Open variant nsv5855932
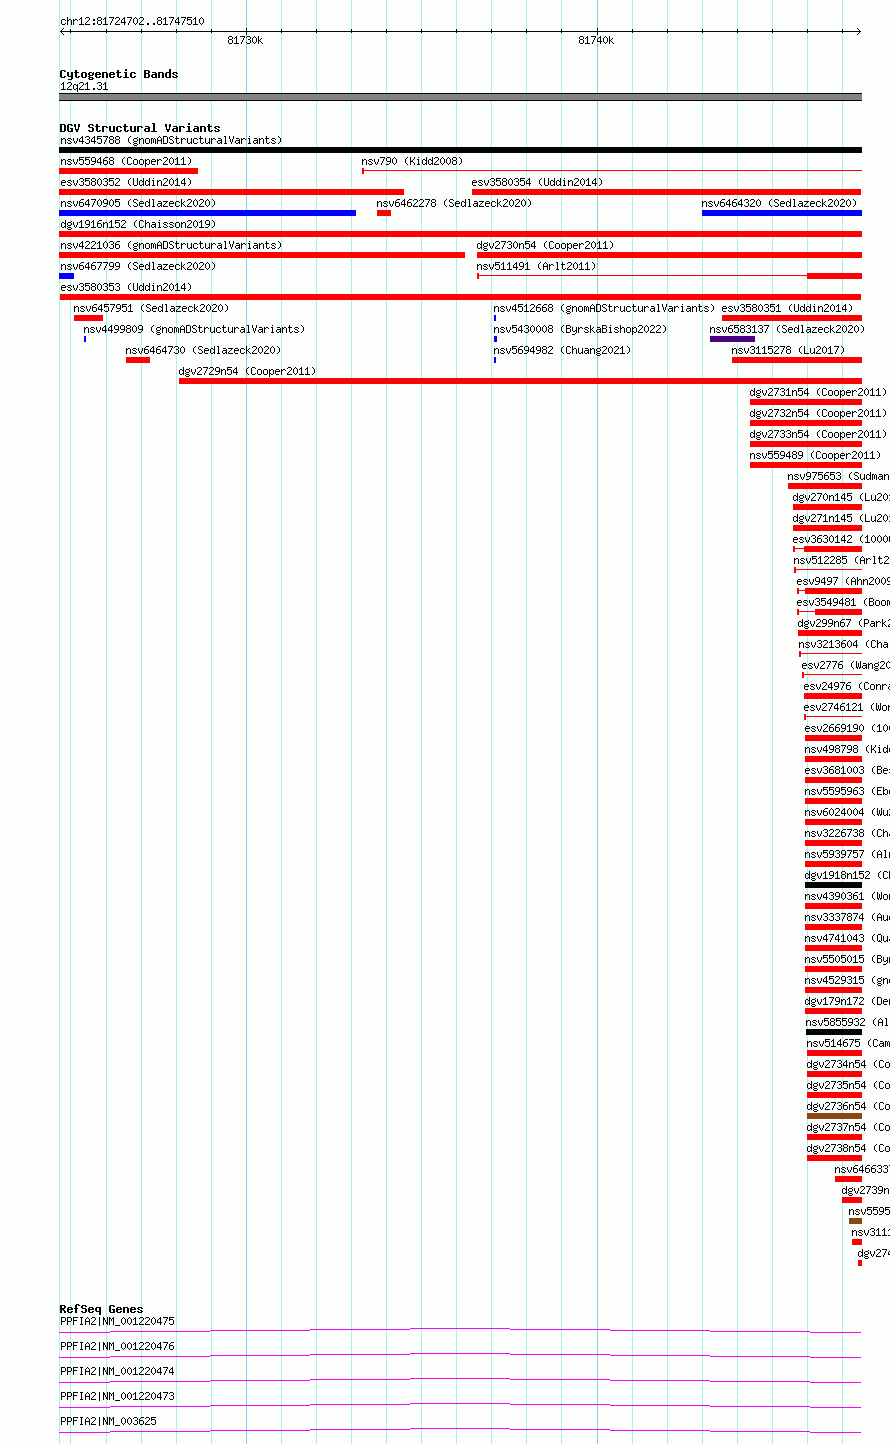The width and height of the screenshot is (890, 1444). [x=847, y=1022]
